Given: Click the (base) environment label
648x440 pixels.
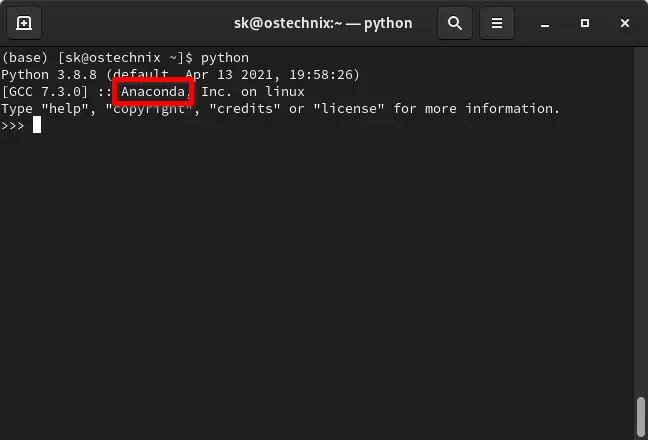Looking at the screenshot, I should (25, 57).
